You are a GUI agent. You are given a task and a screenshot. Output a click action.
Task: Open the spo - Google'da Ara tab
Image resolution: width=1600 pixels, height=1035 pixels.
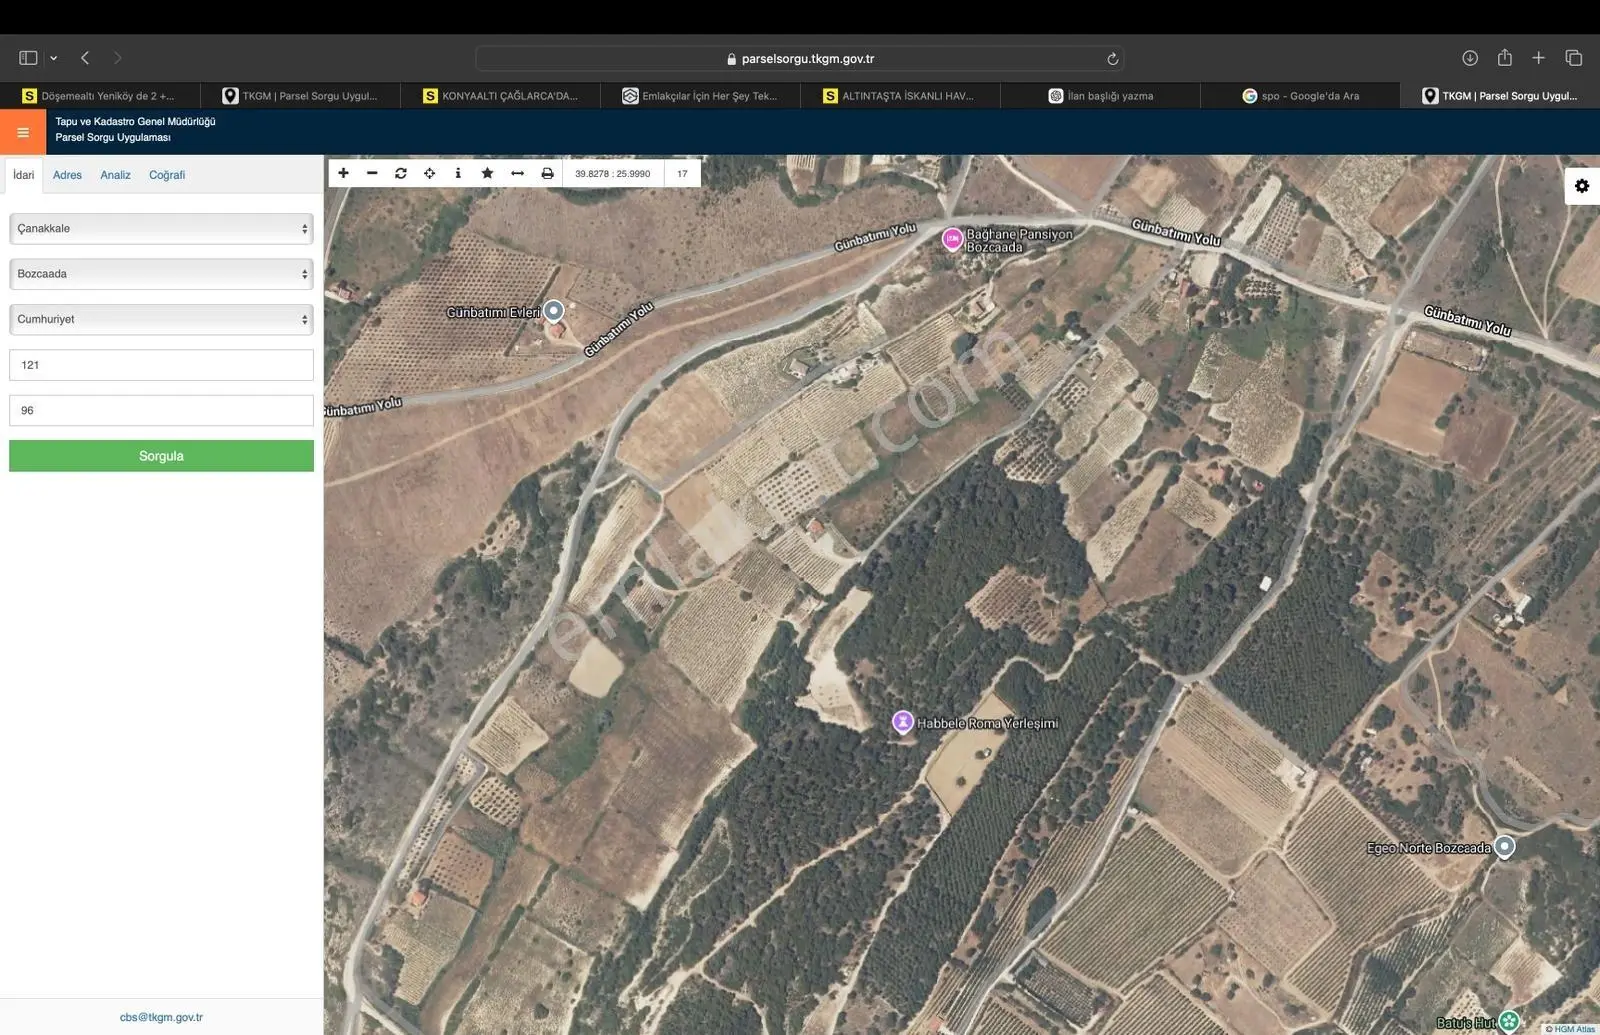[1300, 96]
